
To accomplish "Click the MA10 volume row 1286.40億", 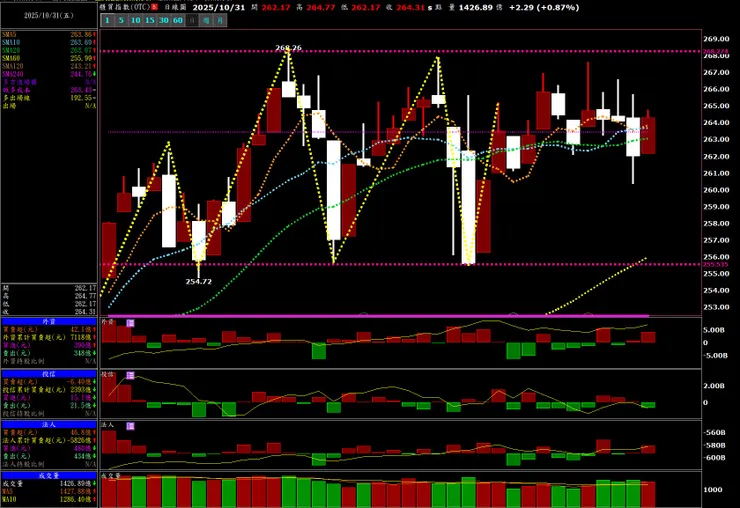I will 49,499.
